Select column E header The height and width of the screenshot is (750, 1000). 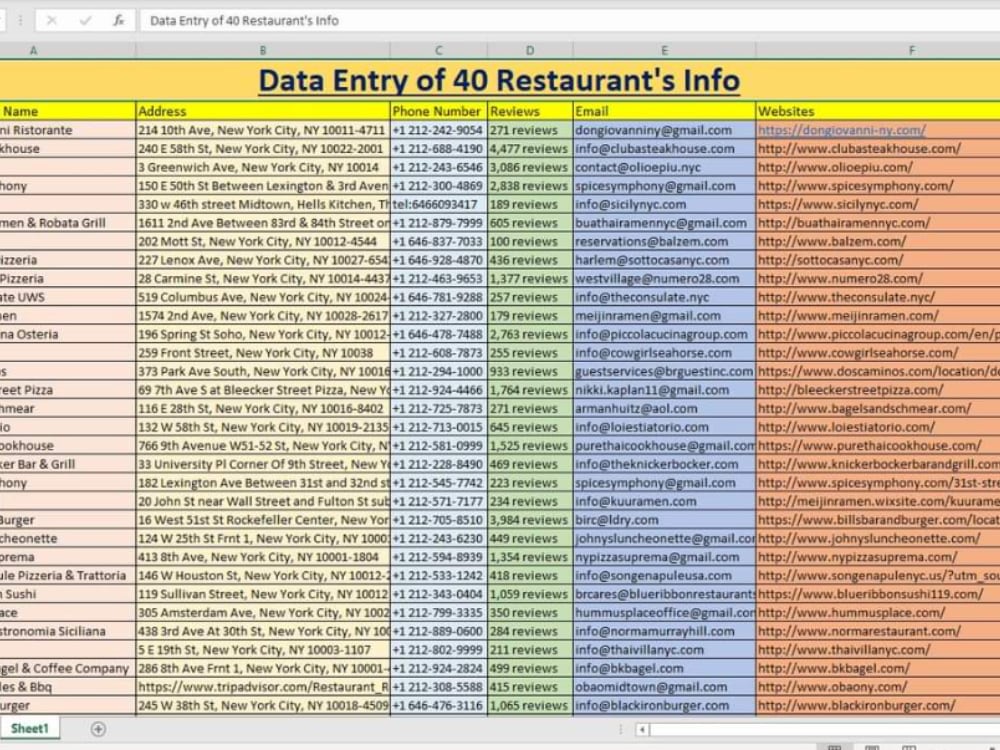tap(664, 50)
